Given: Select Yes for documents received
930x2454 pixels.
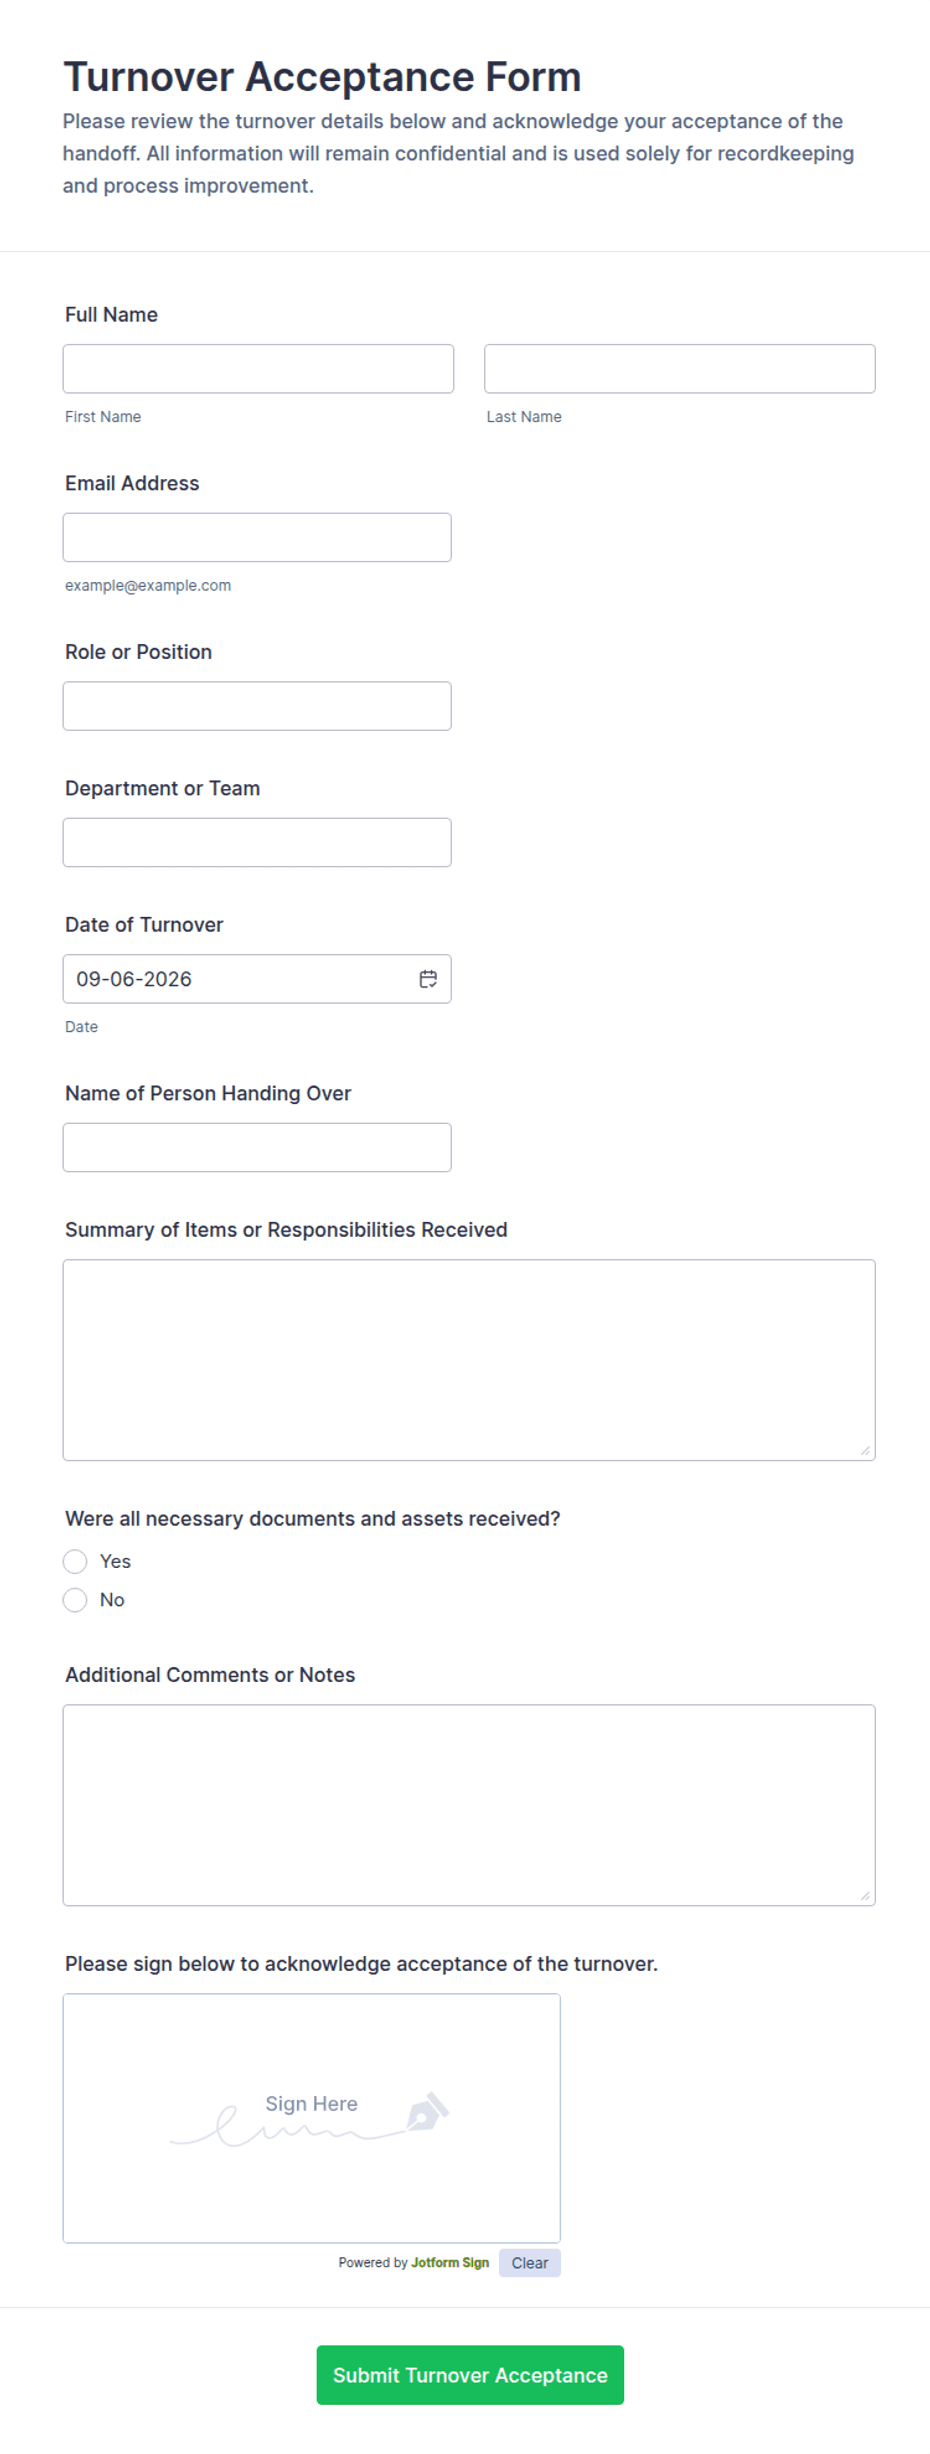Looking at the screenshot, I should coord(75,1561).
